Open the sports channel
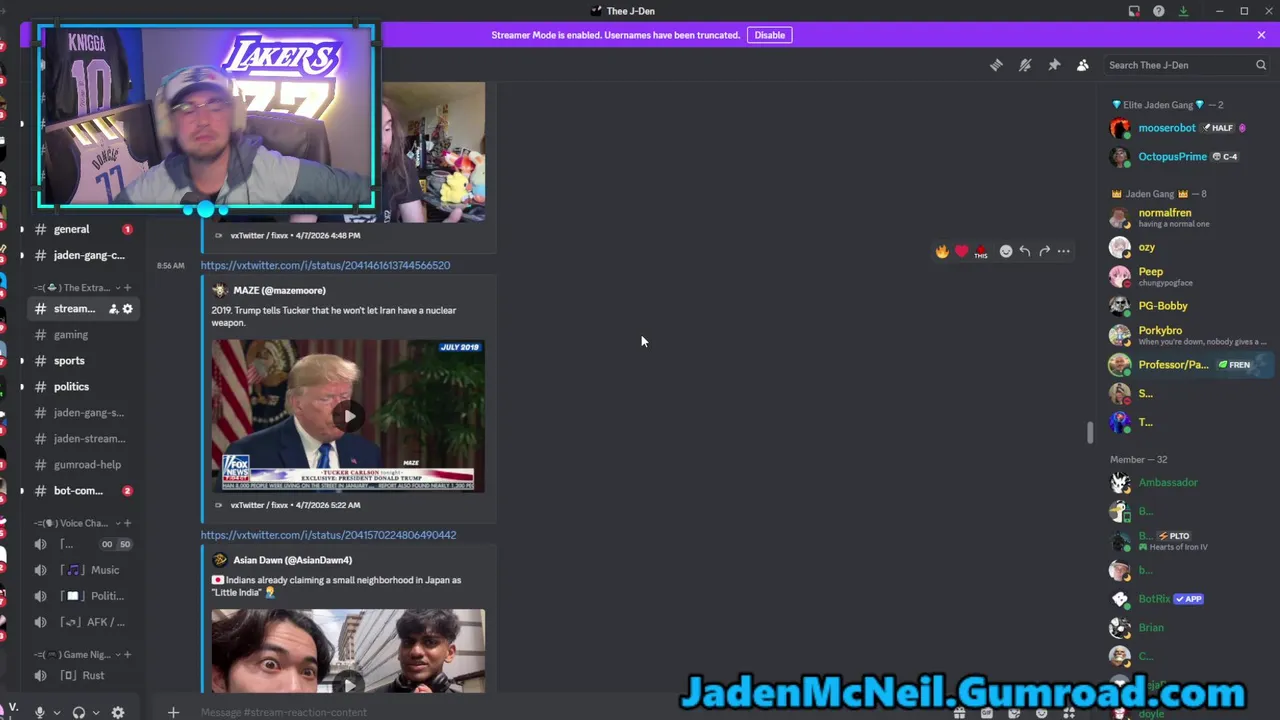Screen dimensions: 1280x720 point(84,361)
